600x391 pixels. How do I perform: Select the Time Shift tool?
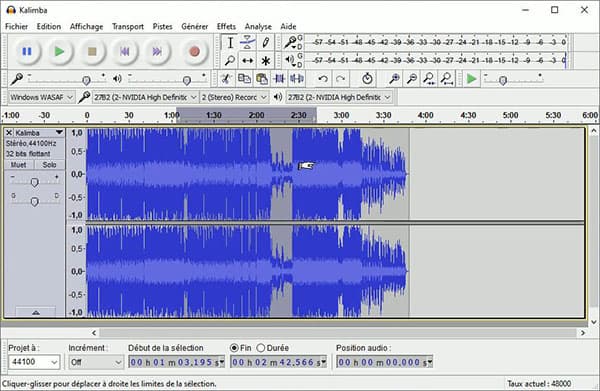point(248,60)
